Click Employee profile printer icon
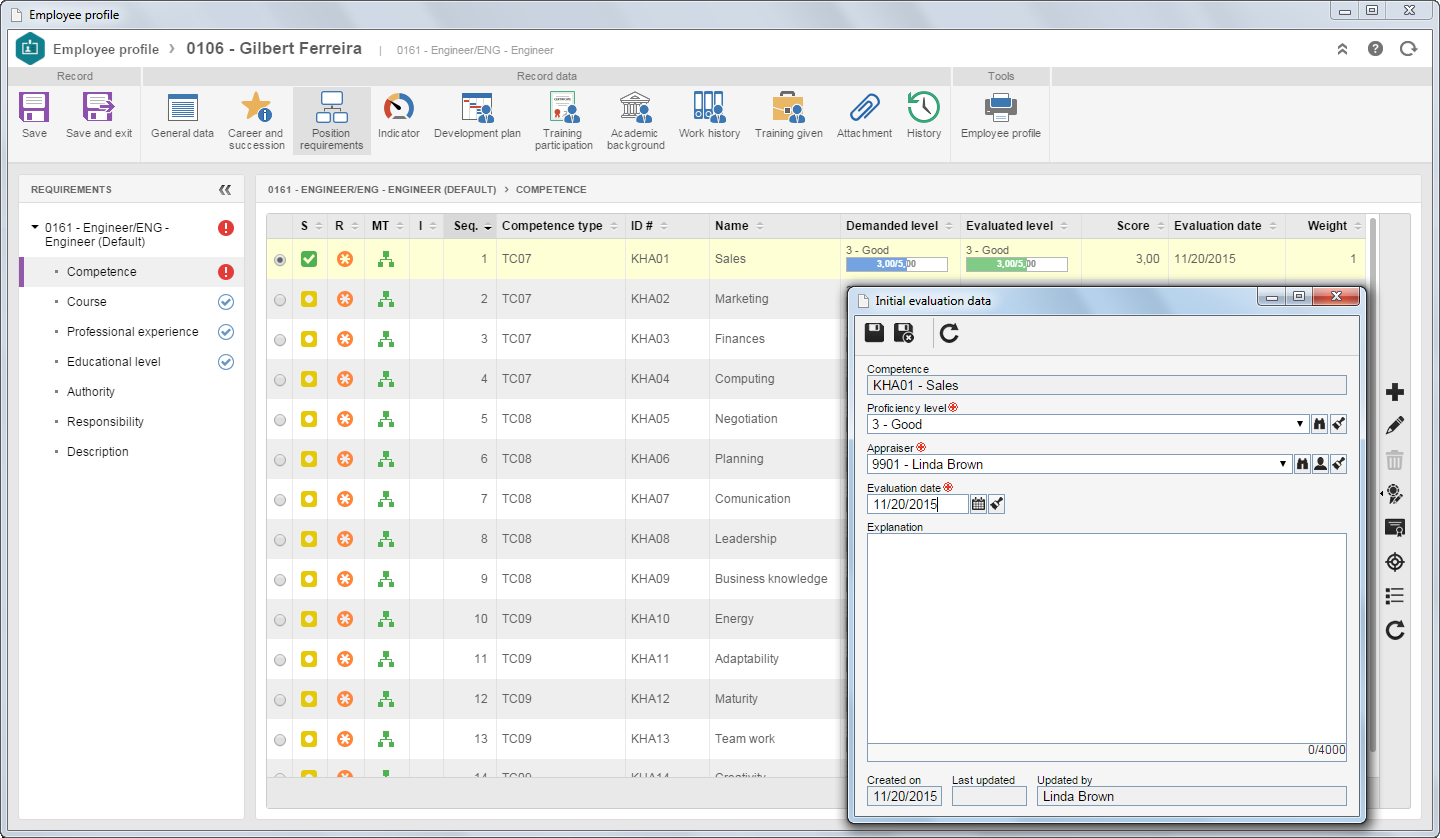Screen dimensions: 1440x838 (x=1000, y=107)
